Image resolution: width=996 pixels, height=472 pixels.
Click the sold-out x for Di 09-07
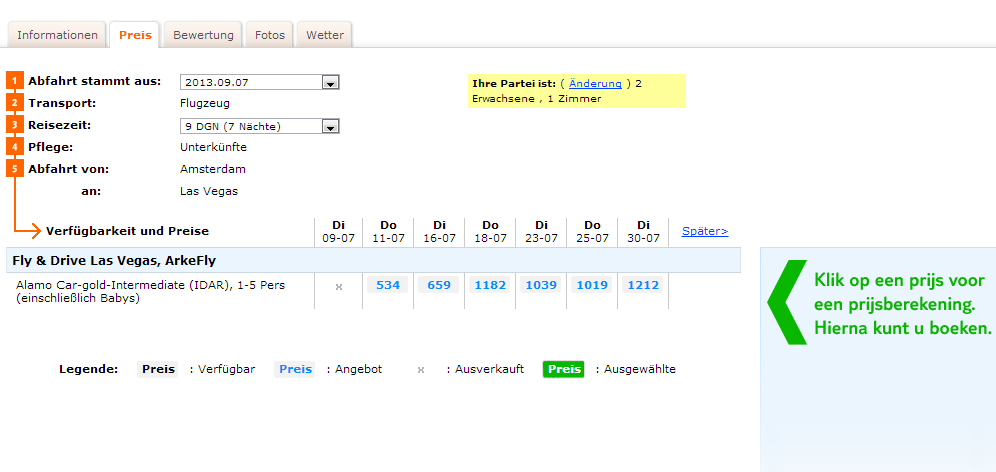tap(338, 287)
